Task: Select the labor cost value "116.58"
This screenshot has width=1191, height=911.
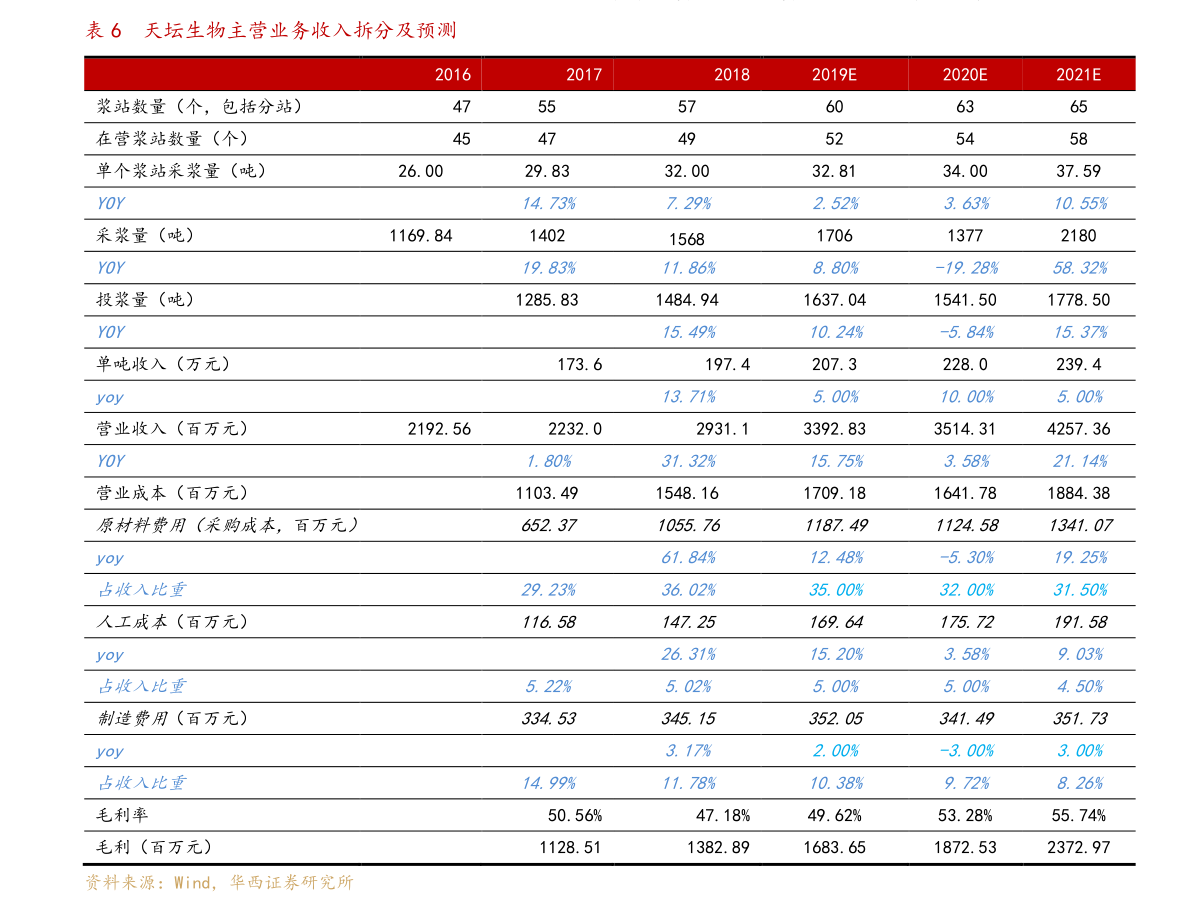Action: pos(548,622)
